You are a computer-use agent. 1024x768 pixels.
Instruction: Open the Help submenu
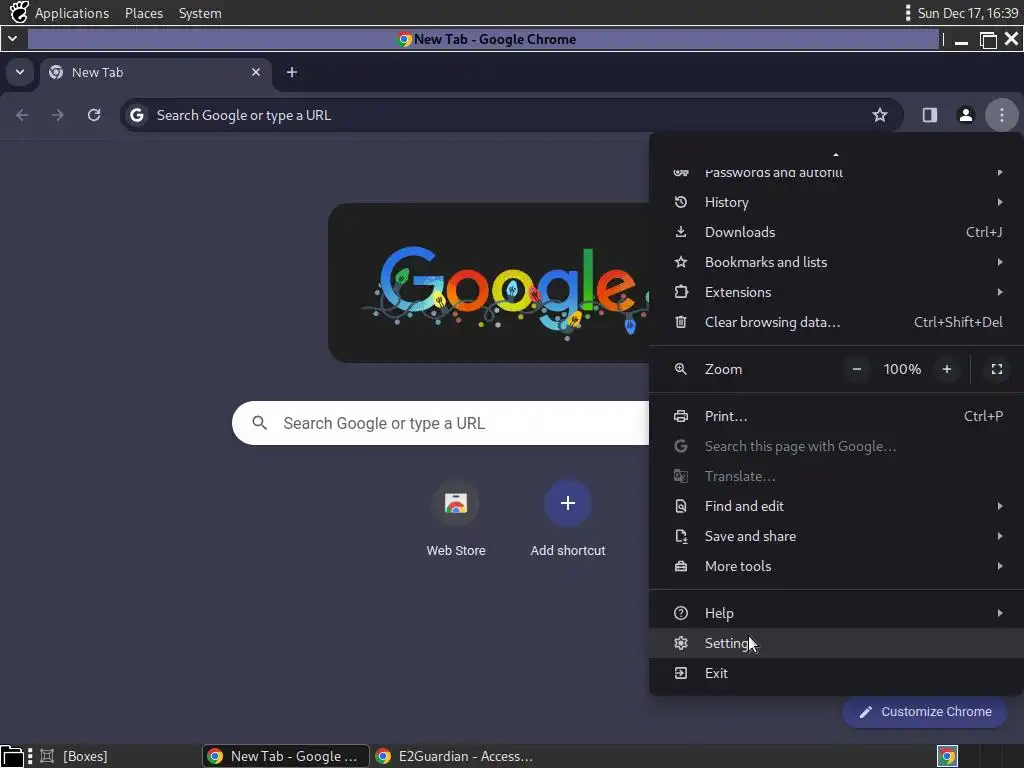point(836,613)
